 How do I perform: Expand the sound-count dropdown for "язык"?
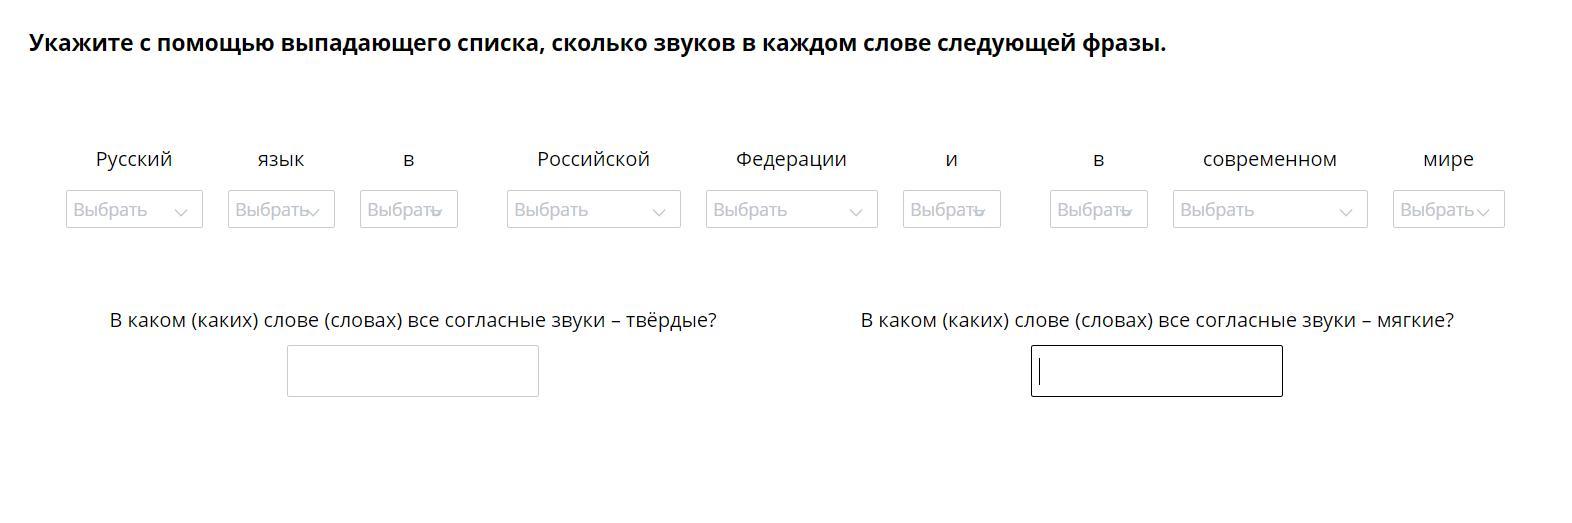(x=281, y=210)
